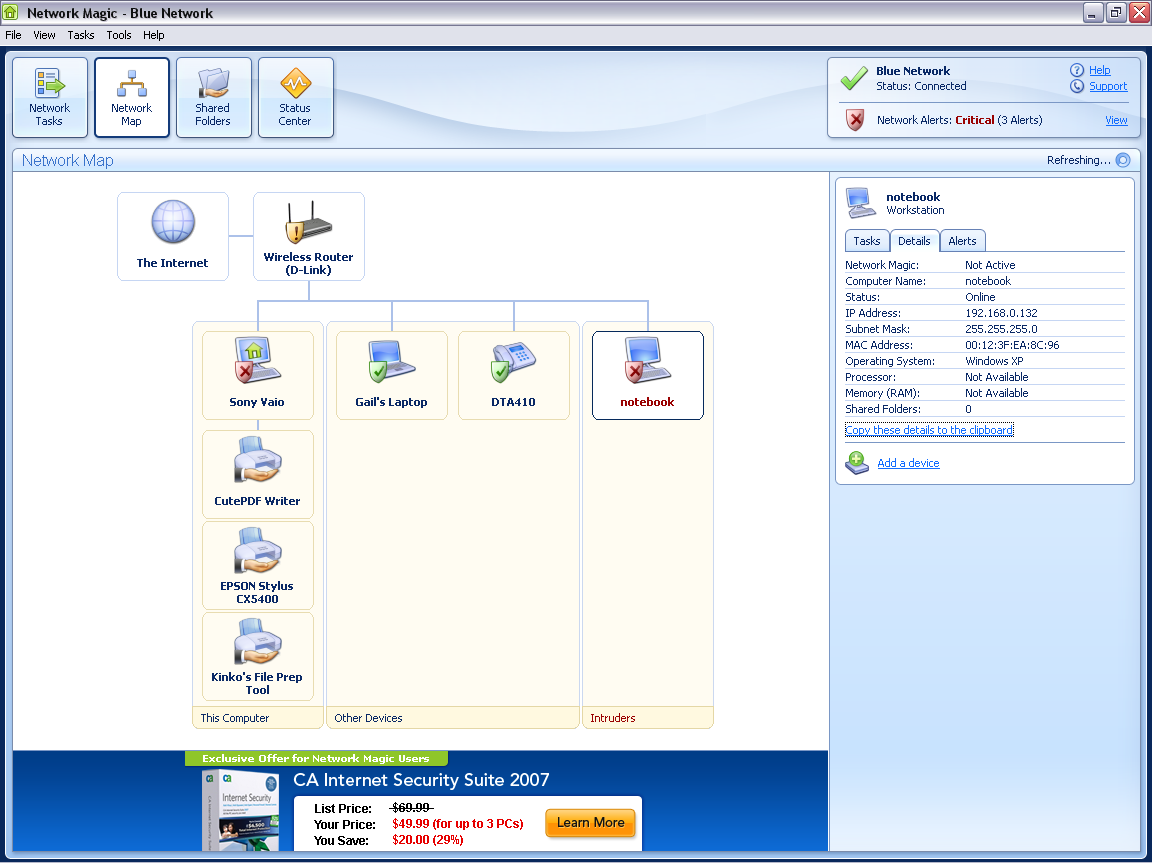1152x864 pixels.
Task: Click the MAC Address value 00:12:3F:EA:8C:96
Action: (x=1012, y=345)
